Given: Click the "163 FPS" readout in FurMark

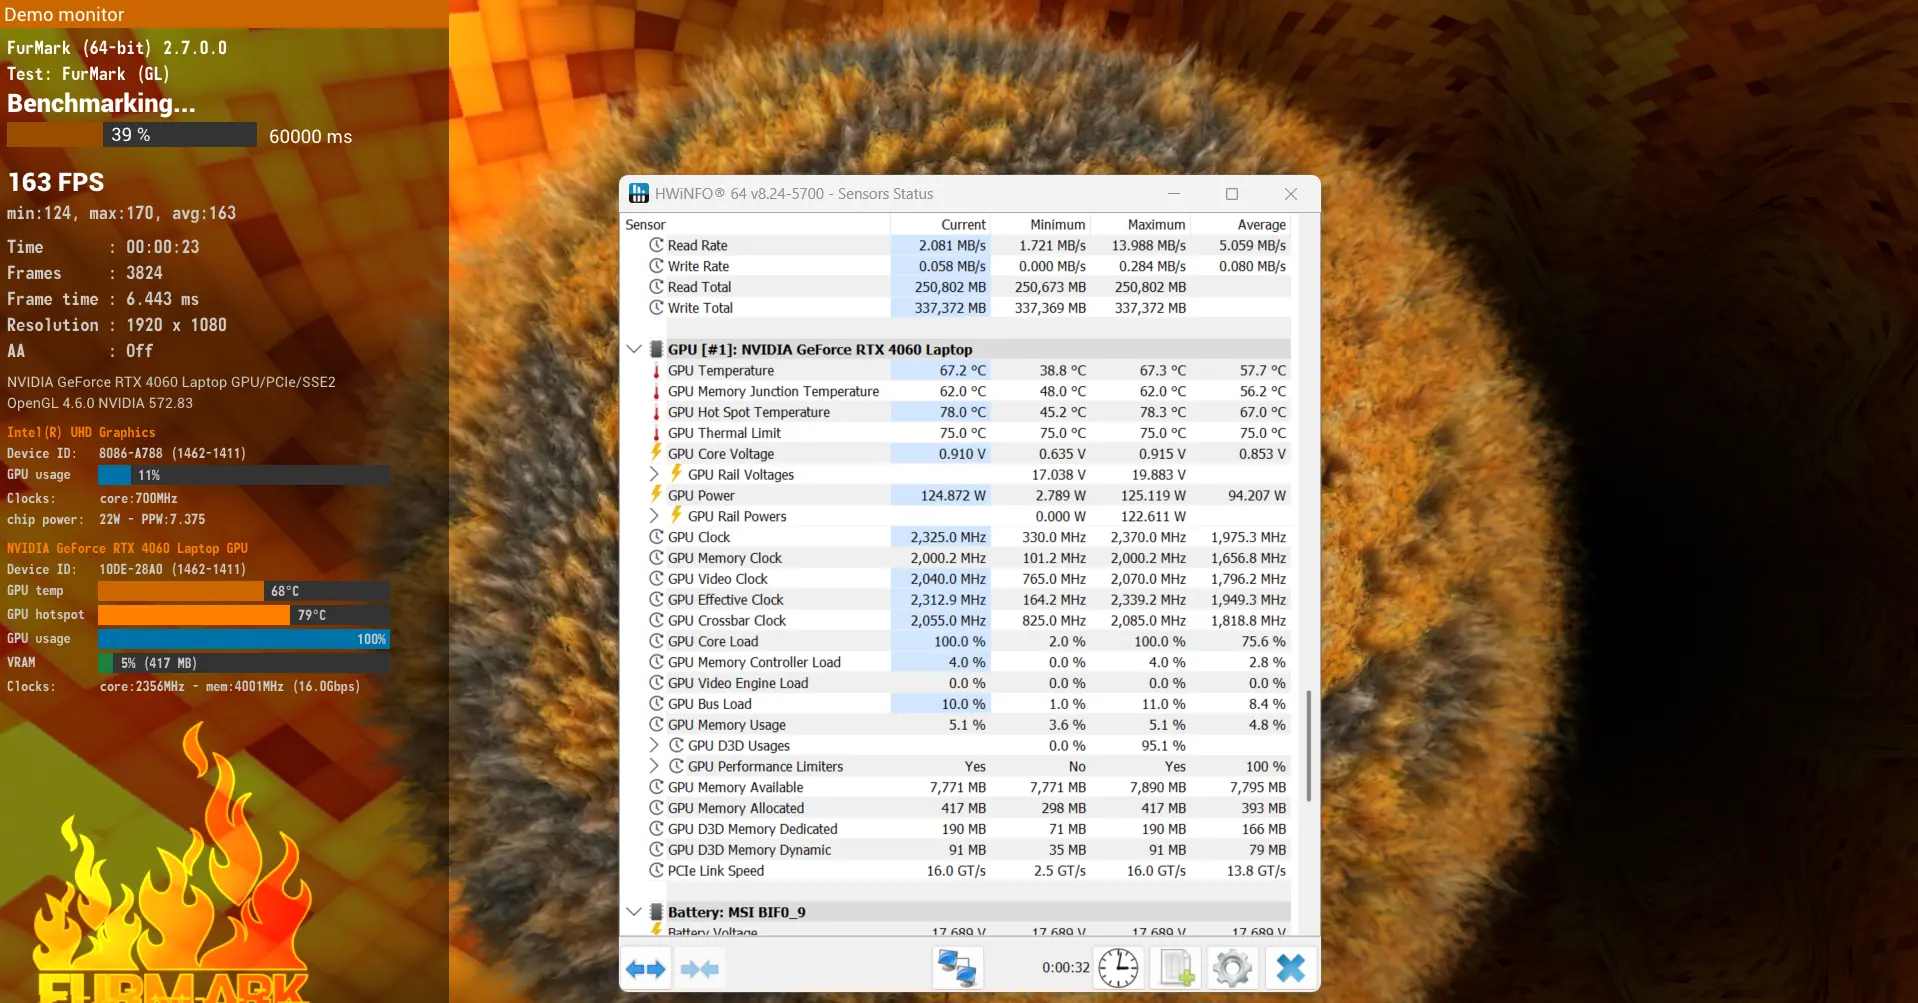Looking at the screenshot, I should coord(56,182).
